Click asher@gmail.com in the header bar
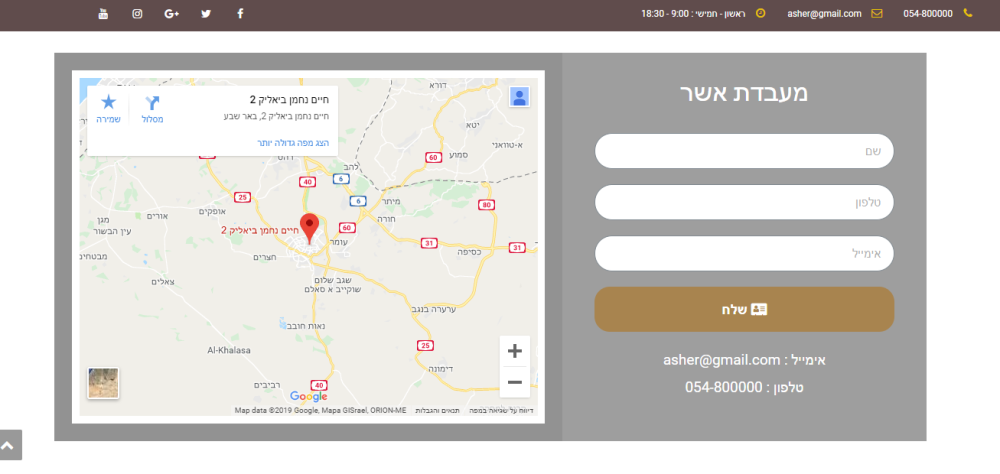The width and height of the screenshot is (1000, 474). pyautogui.click(x=824, y=13)
